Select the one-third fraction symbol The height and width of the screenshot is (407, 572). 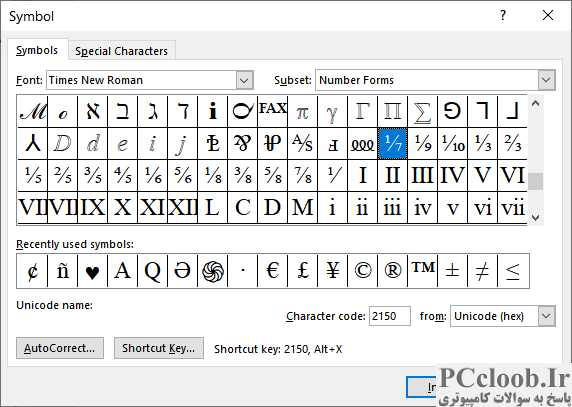[483, 143]
